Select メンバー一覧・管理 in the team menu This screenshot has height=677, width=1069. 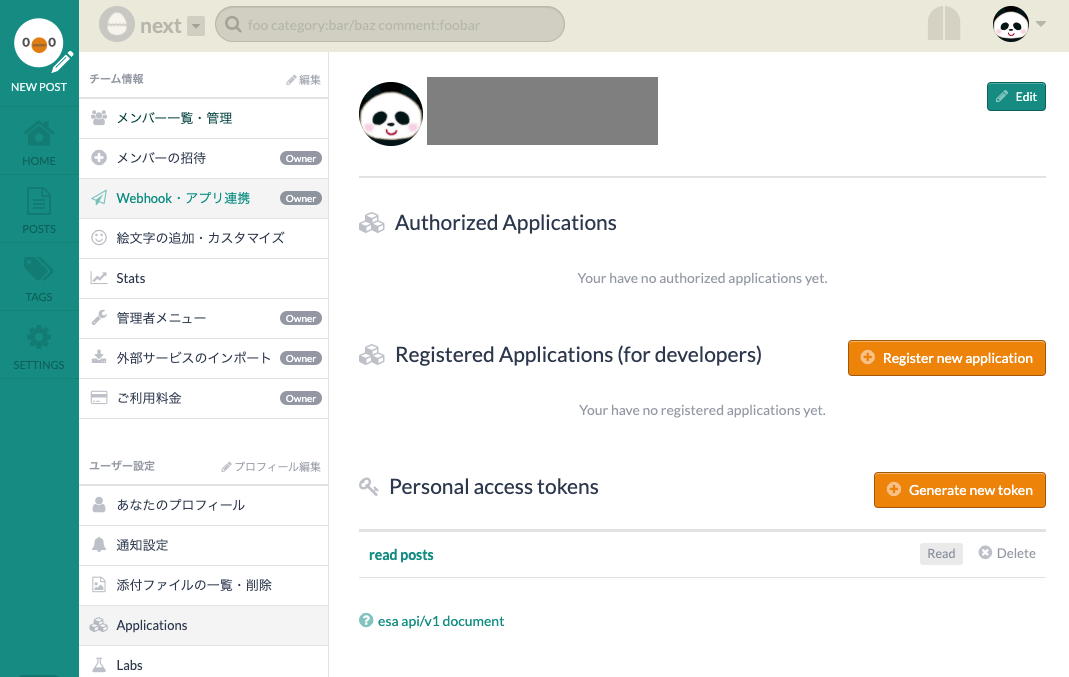(174, 118)
